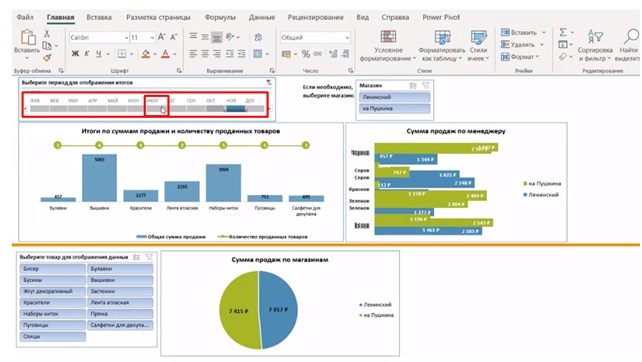Image resolution: width=642 pixels, height=362 pixels.
Task: Open the Power Pivot tab
Action: coord(441,17)
